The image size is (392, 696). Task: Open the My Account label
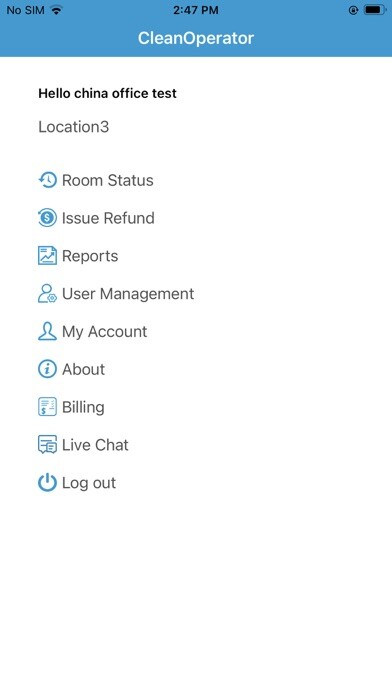pos(104,332)
